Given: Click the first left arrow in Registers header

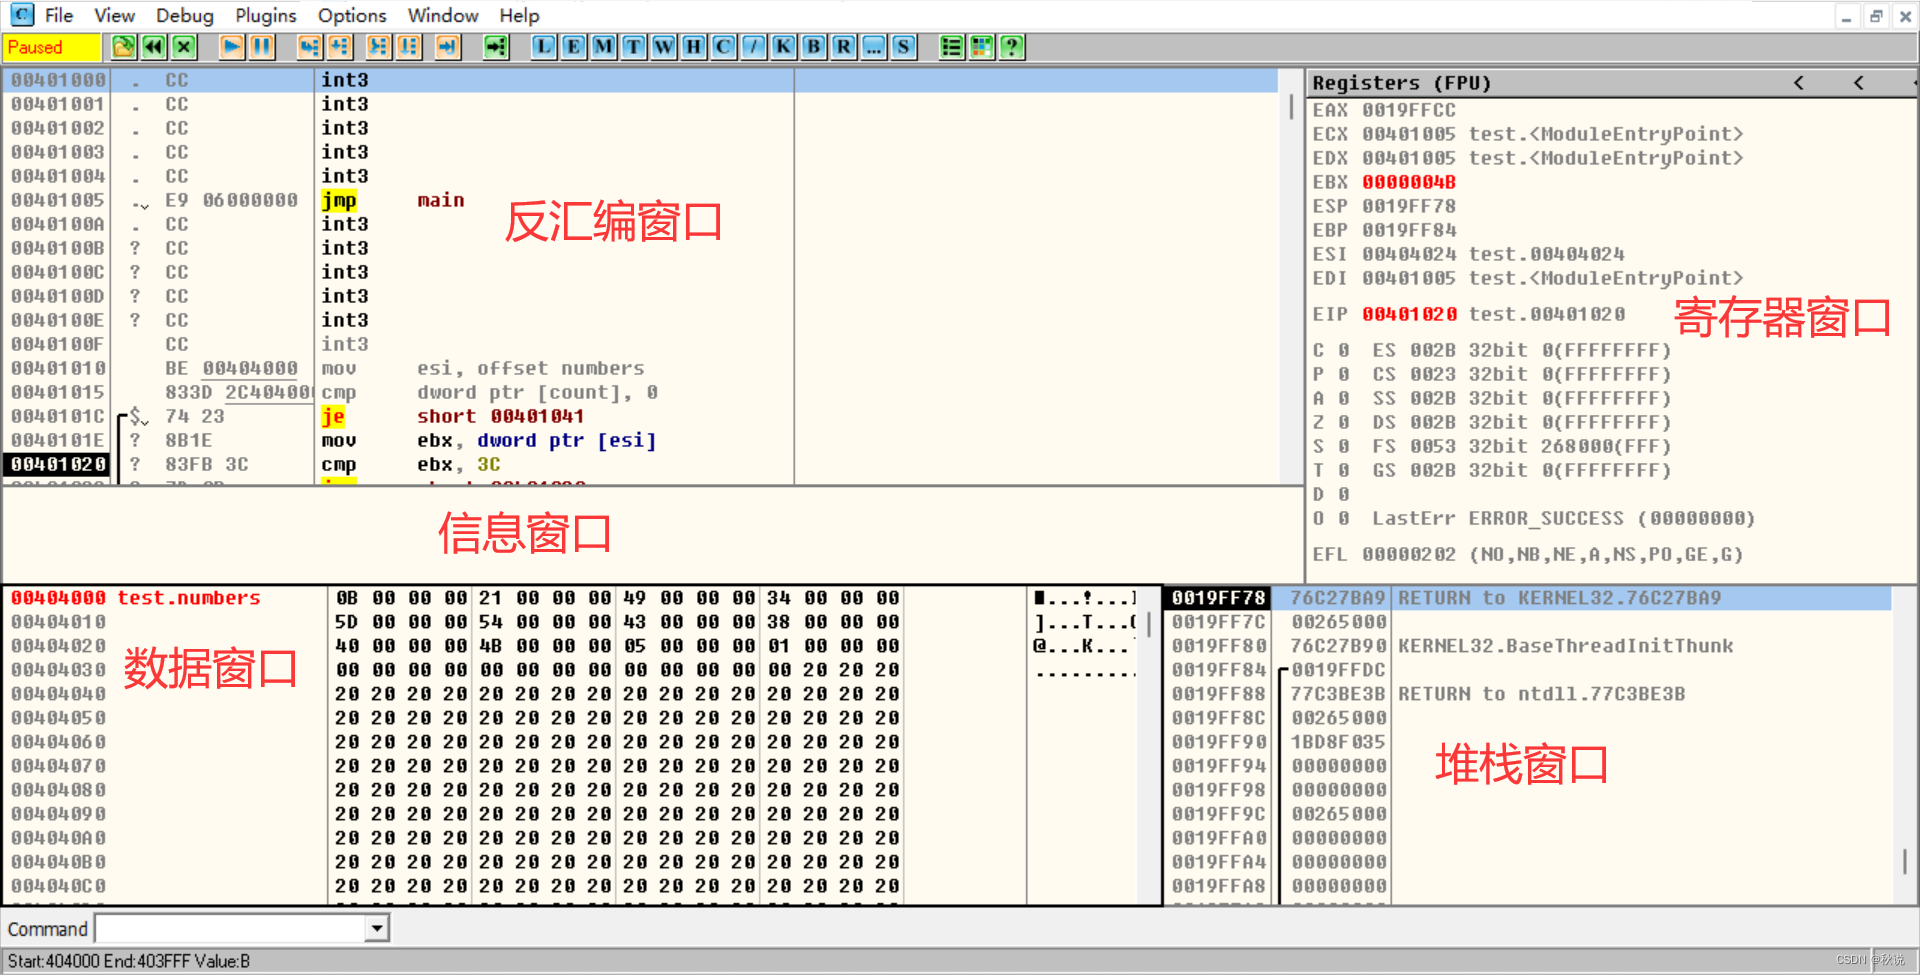Looking at the screenshot, I should click(1799, 83).
